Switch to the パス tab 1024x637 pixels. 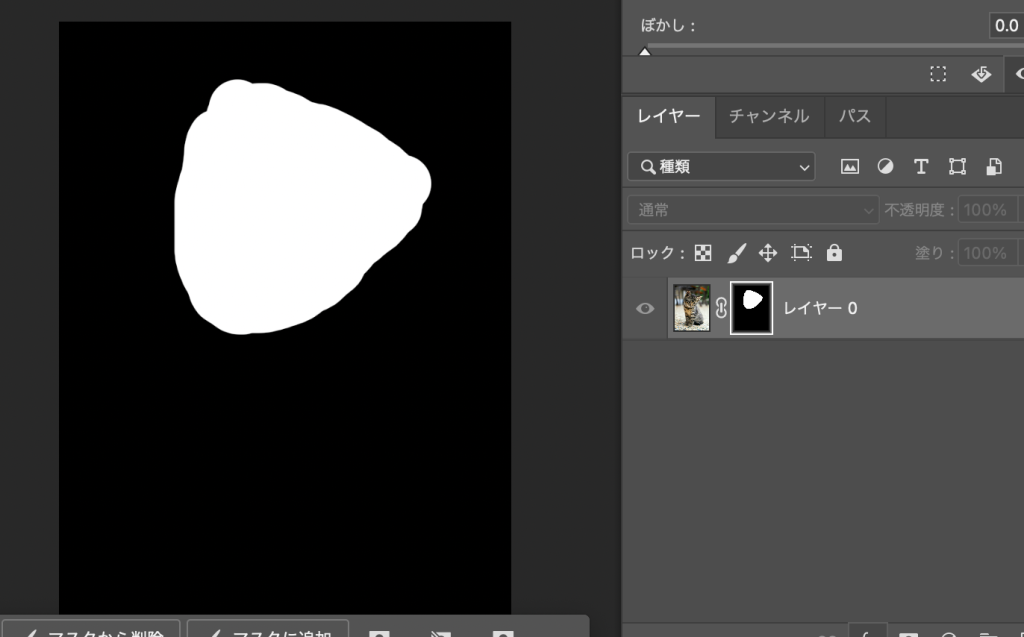point(854,116)
